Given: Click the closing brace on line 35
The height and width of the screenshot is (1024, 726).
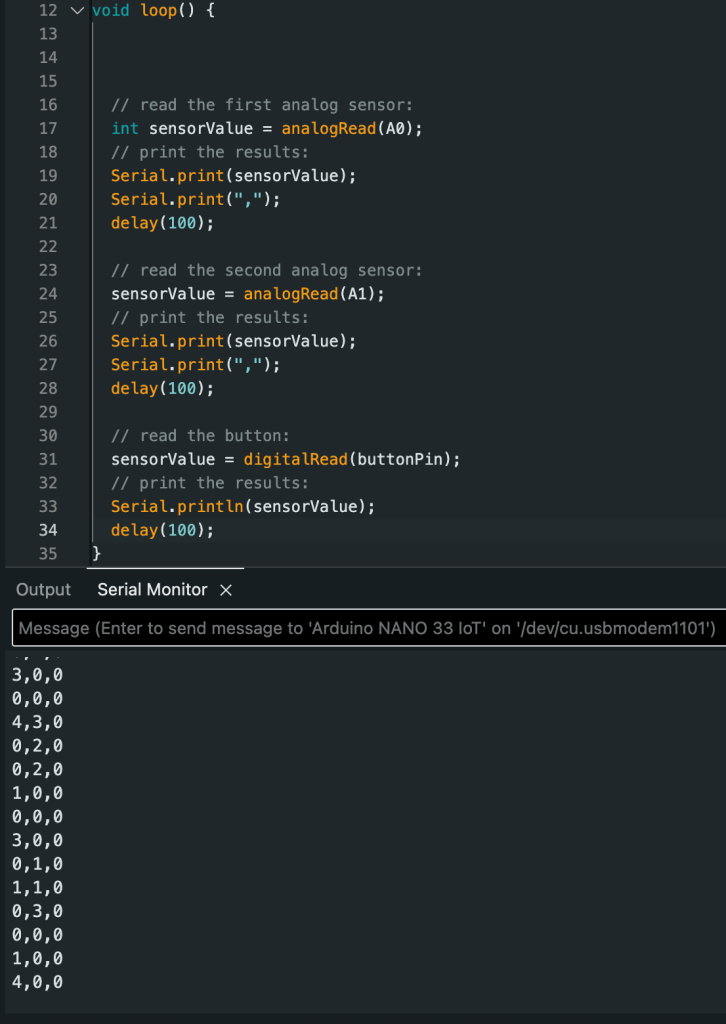Looking at the screenshot, I should (x=96, y=553).
